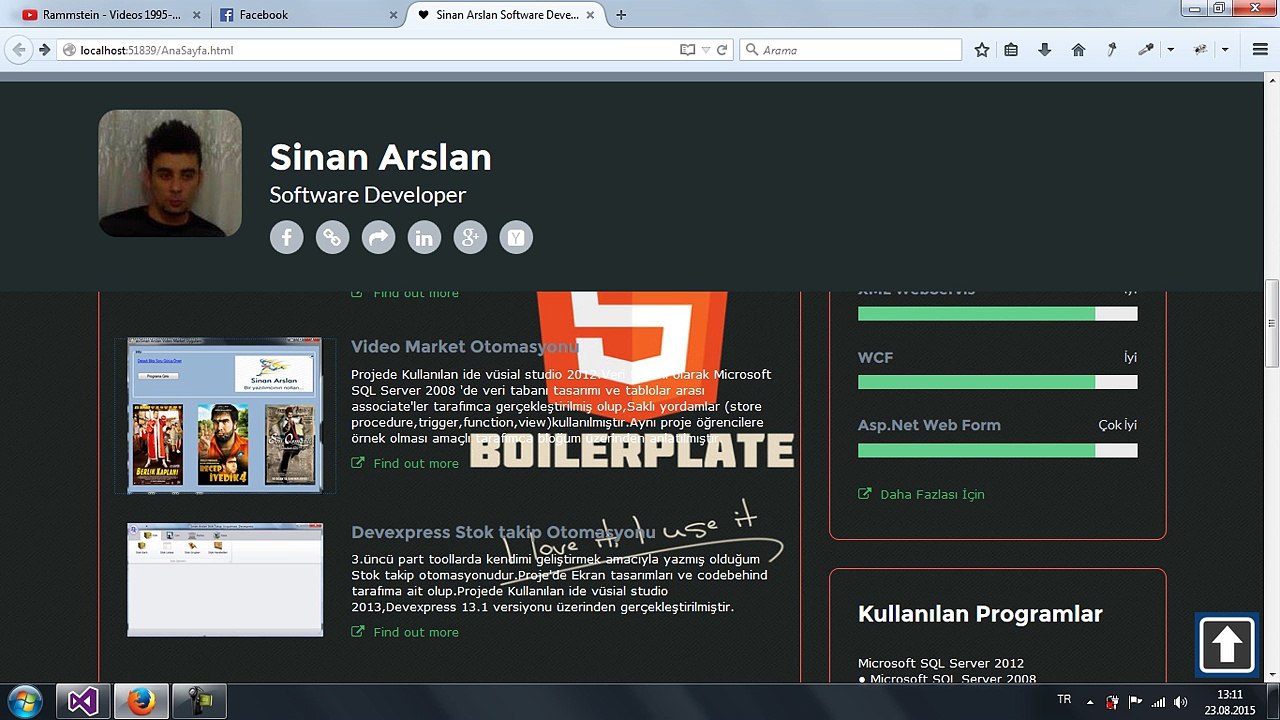Screen dimensions: 1280x720
Task: Click the Asp.Net Web Form progress bar
Action: pyautogui.click(x=997, y=450)
